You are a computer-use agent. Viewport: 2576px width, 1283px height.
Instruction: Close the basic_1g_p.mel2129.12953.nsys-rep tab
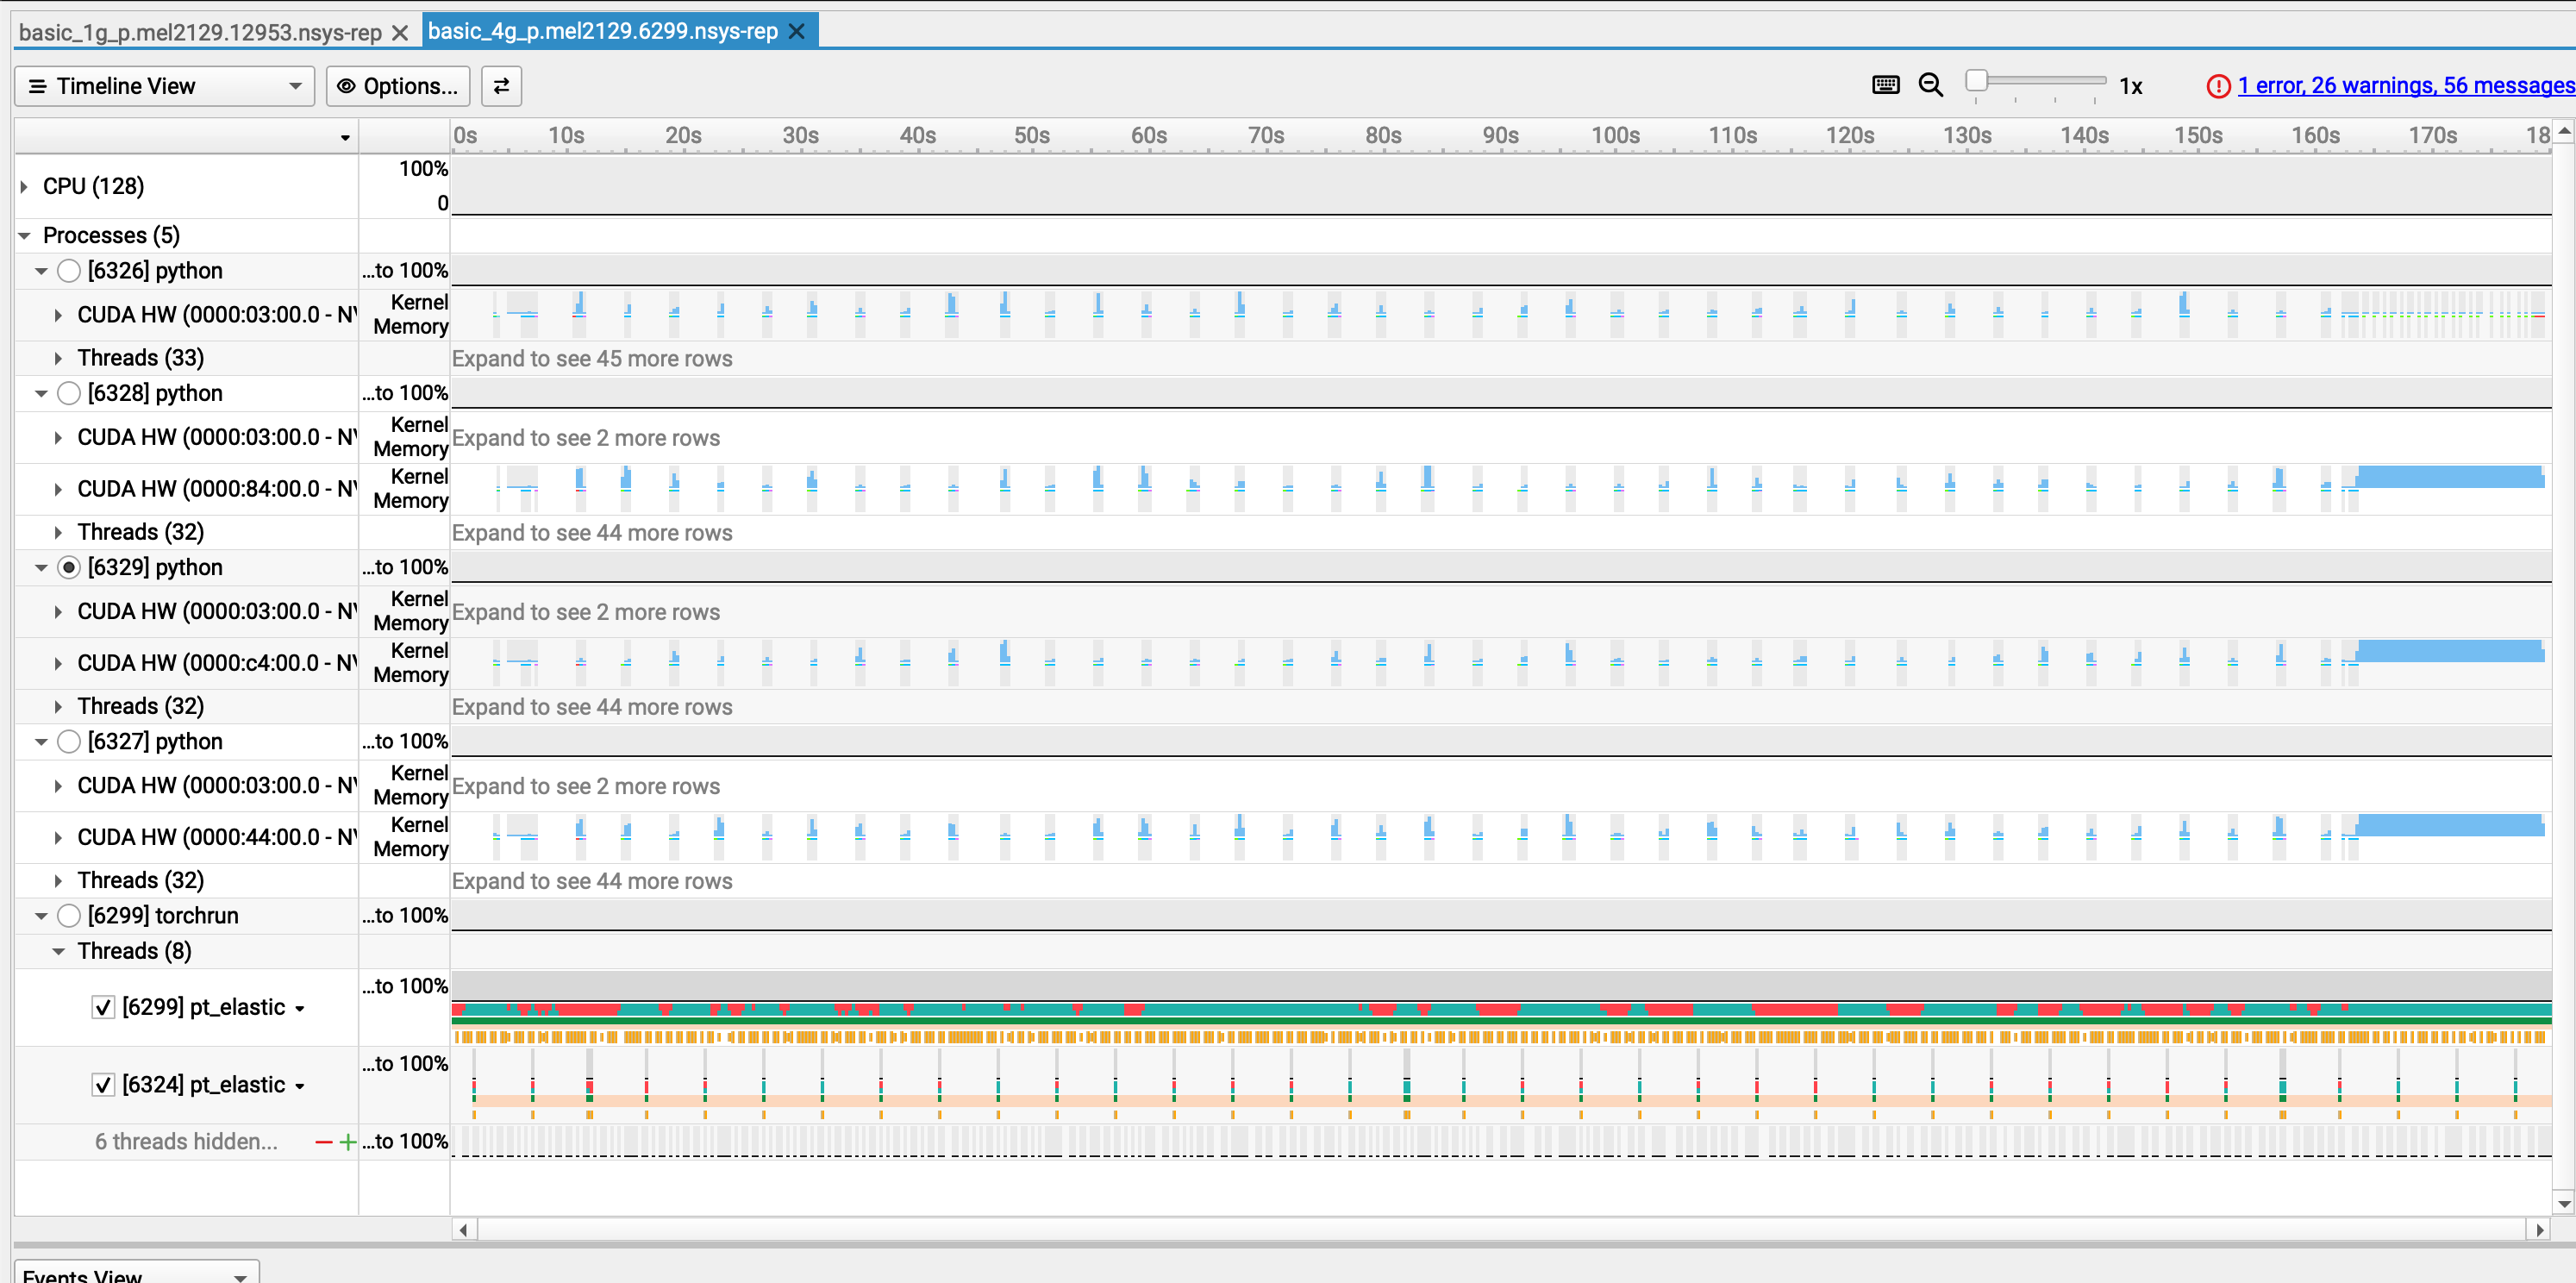pyautogui.click(x=400, y=33)
